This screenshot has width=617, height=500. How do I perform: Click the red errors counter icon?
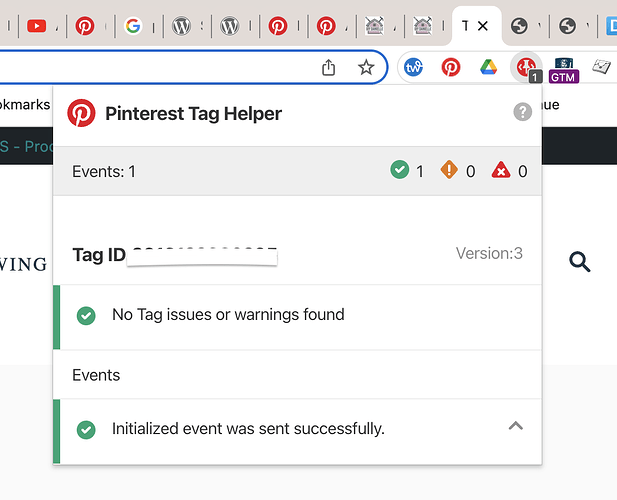(501, 170)
